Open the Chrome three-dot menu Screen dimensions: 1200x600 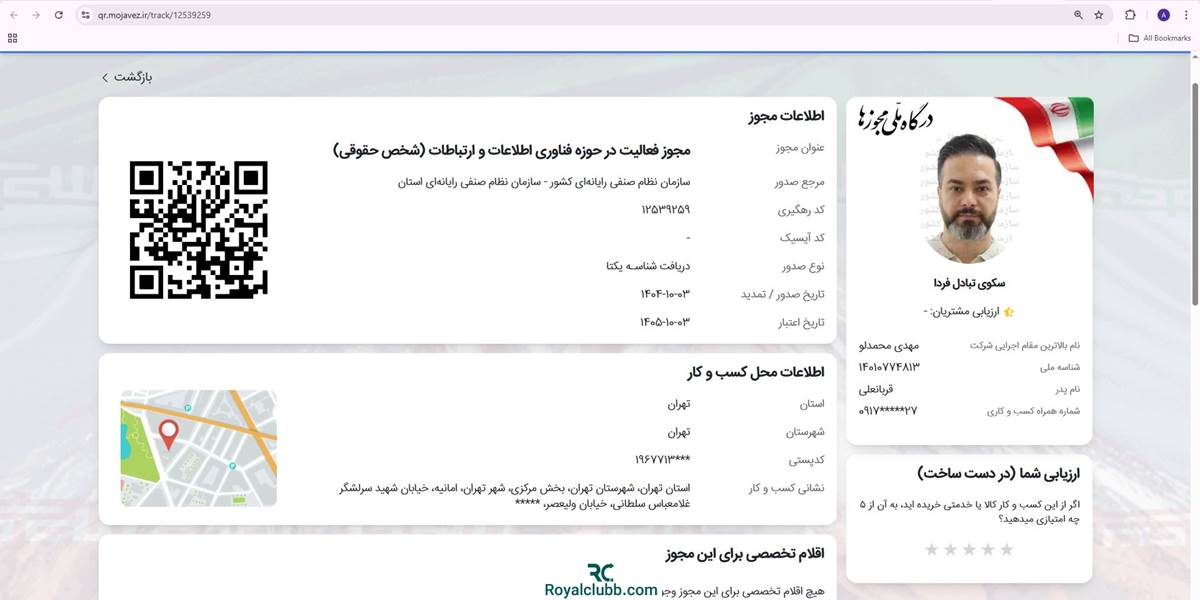tap(1185, 15)
